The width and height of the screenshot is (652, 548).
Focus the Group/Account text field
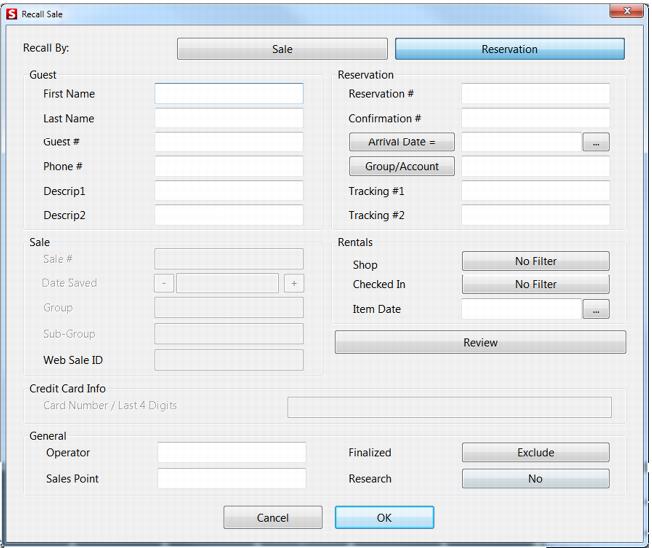536,166
